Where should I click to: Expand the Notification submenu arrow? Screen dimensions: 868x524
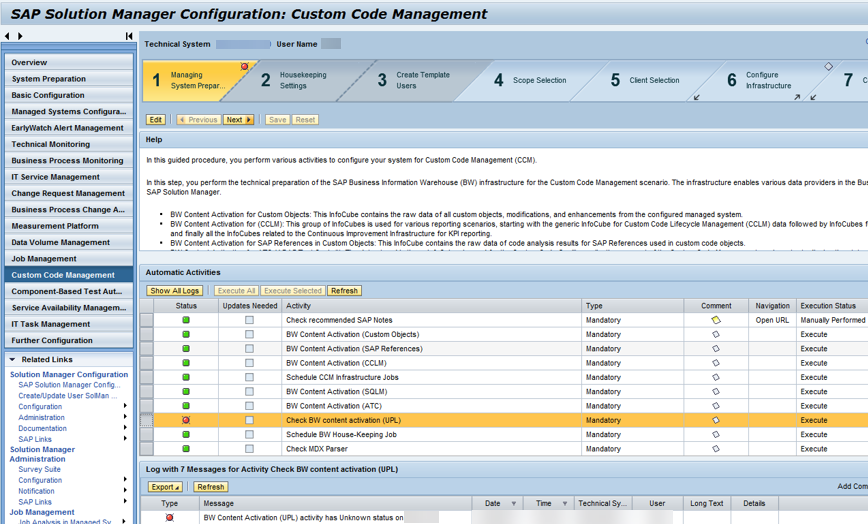tap(125, 490)
